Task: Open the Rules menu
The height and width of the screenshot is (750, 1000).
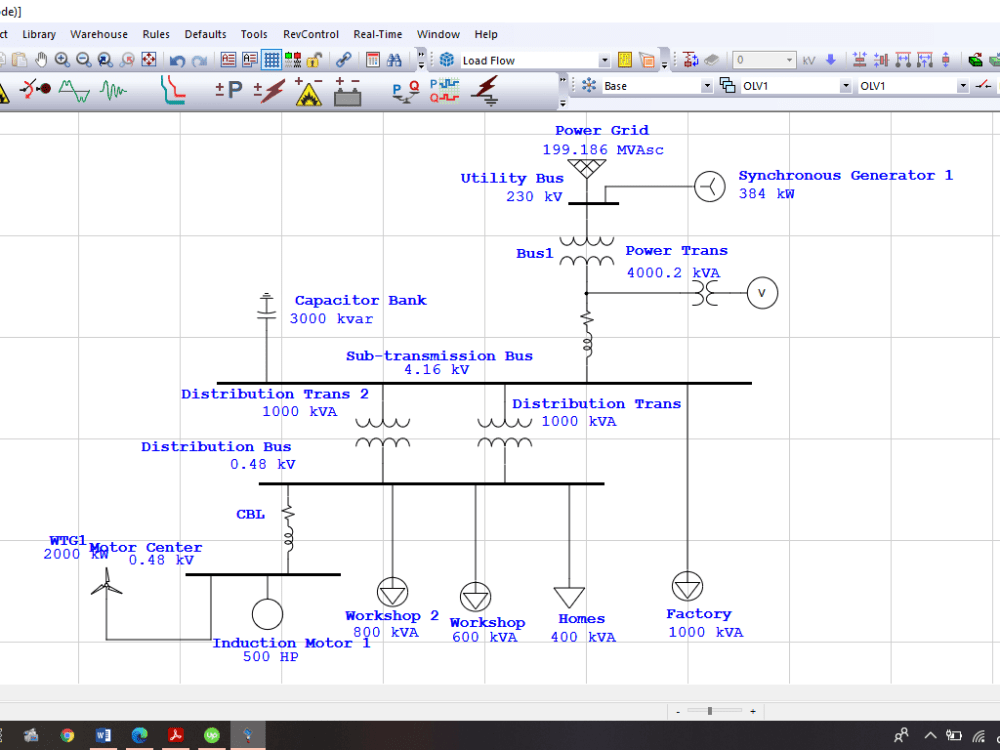Action: pos(156,34)
